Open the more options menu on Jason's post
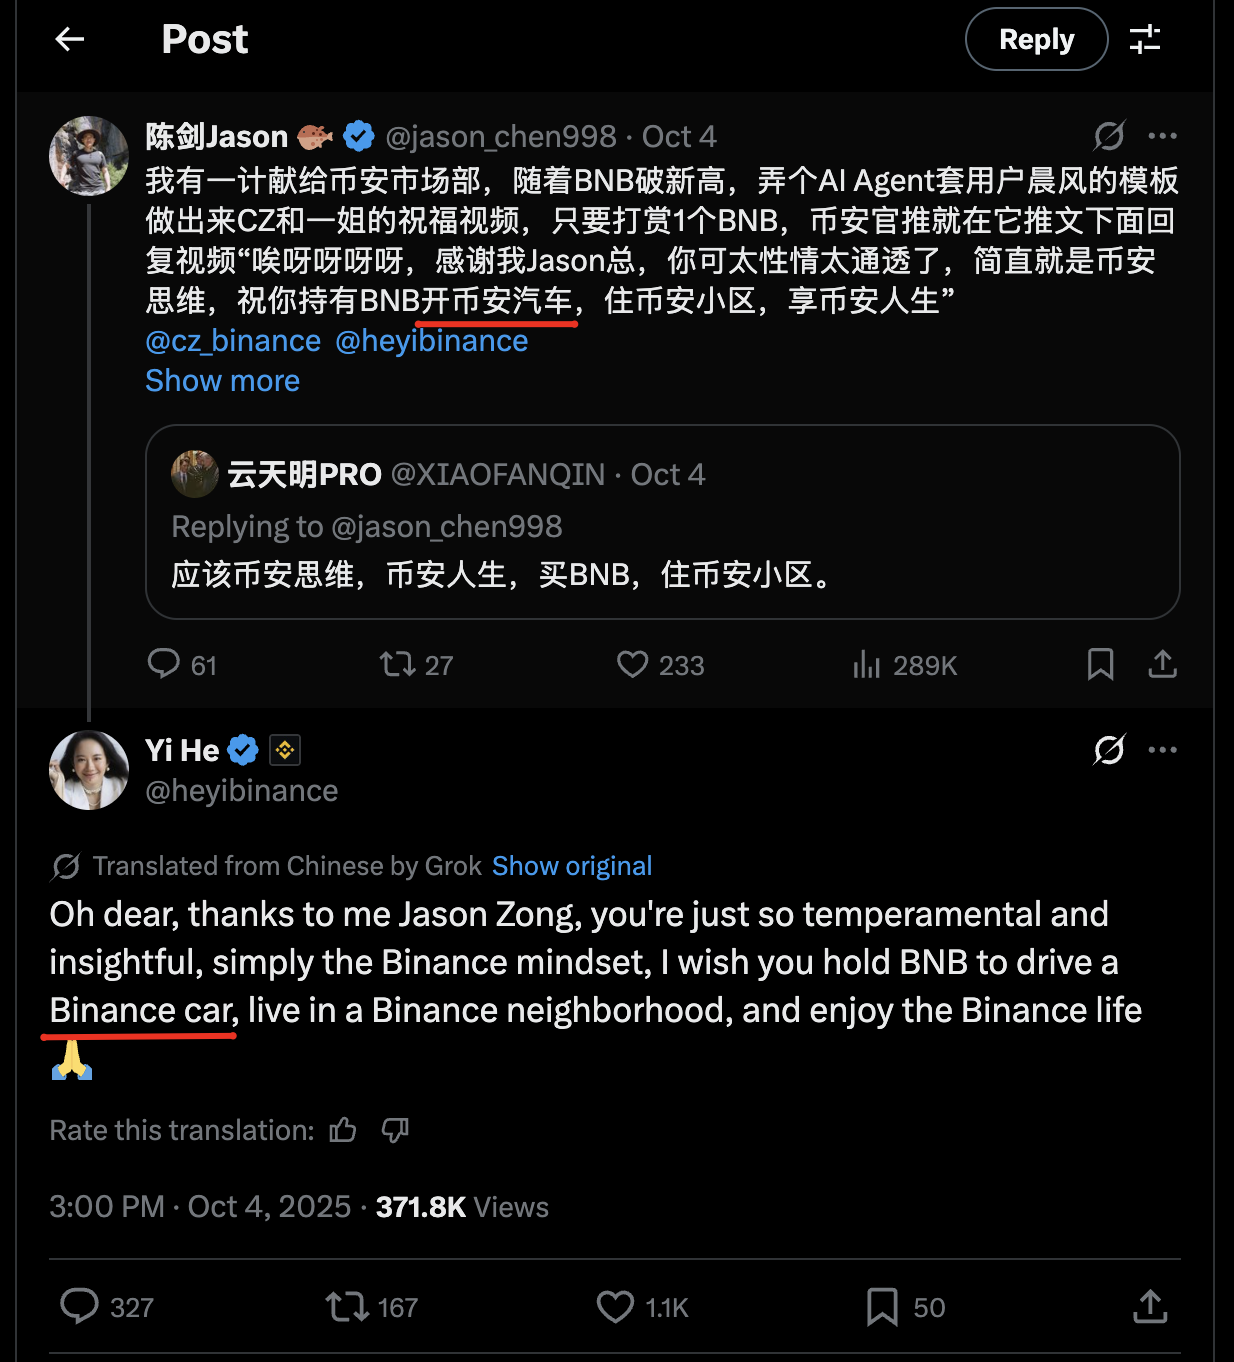Viewport: 1234px width, 1362px height. point(1162,136)
